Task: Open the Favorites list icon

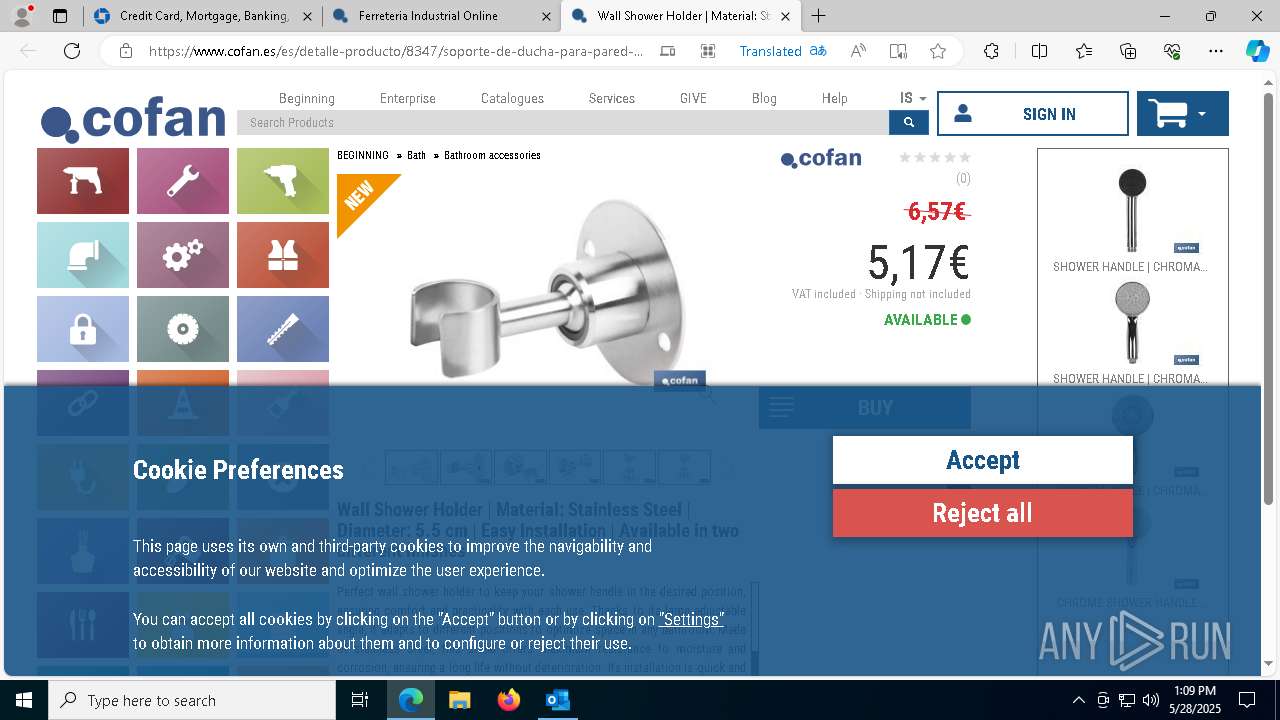Action: tap(1084, 51)
